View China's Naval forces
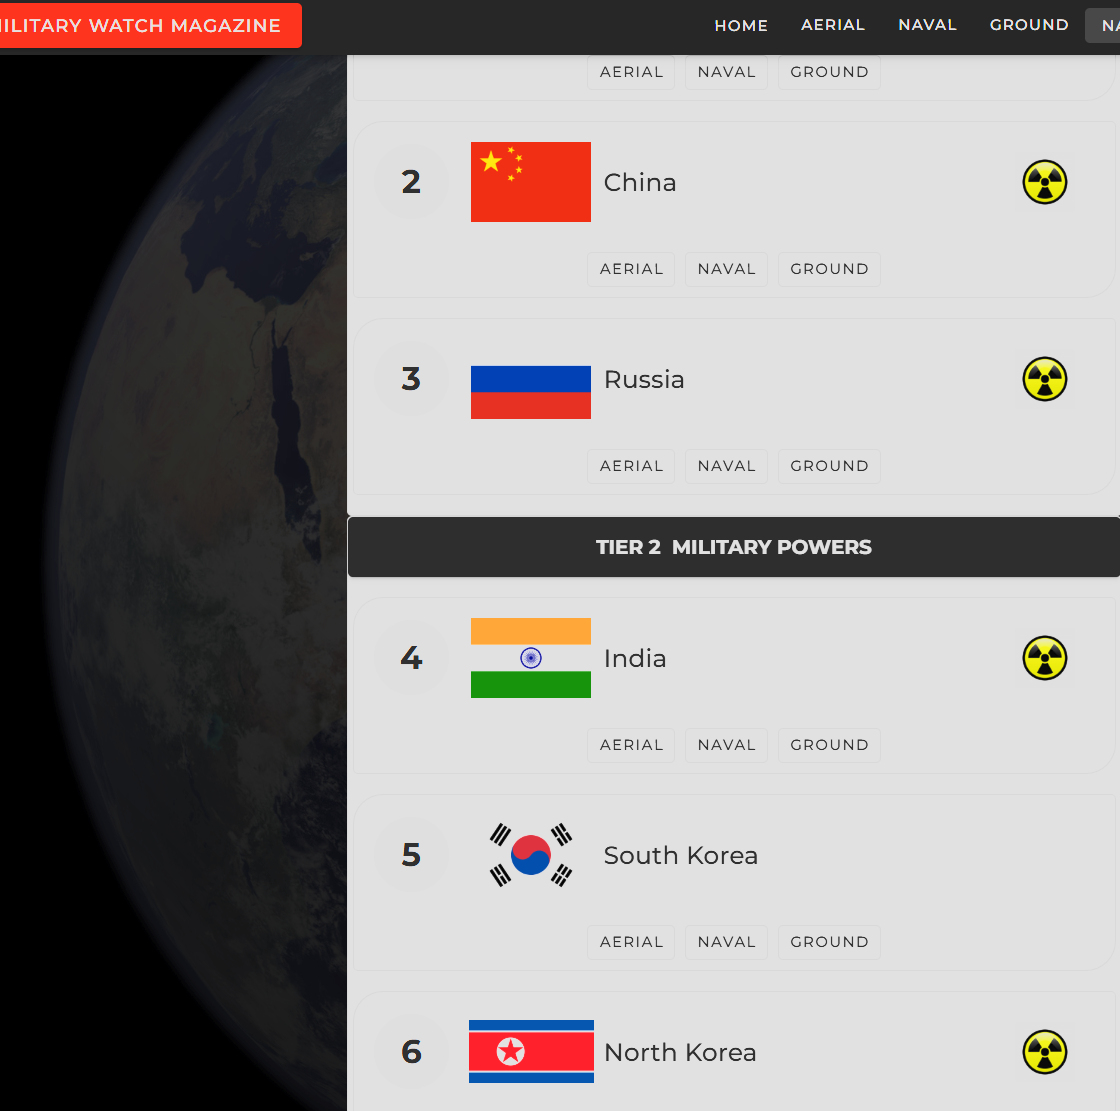Image resolution: width=1120 pixels, height=1111 pixels. pyautogui.click(x=726, y=269)
